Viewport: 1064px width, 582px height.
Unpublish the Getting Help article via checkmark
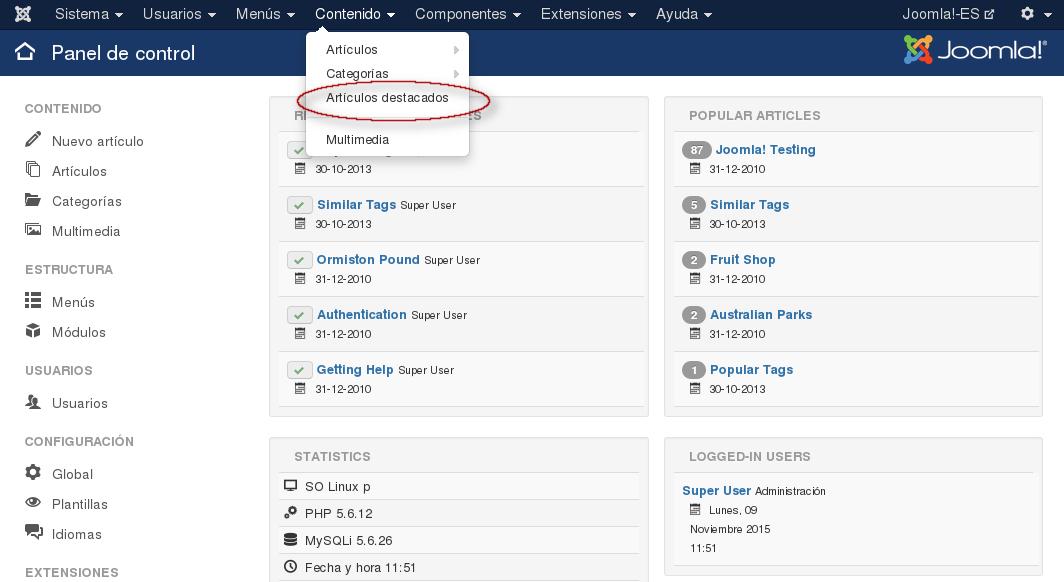tap(300, 370)
